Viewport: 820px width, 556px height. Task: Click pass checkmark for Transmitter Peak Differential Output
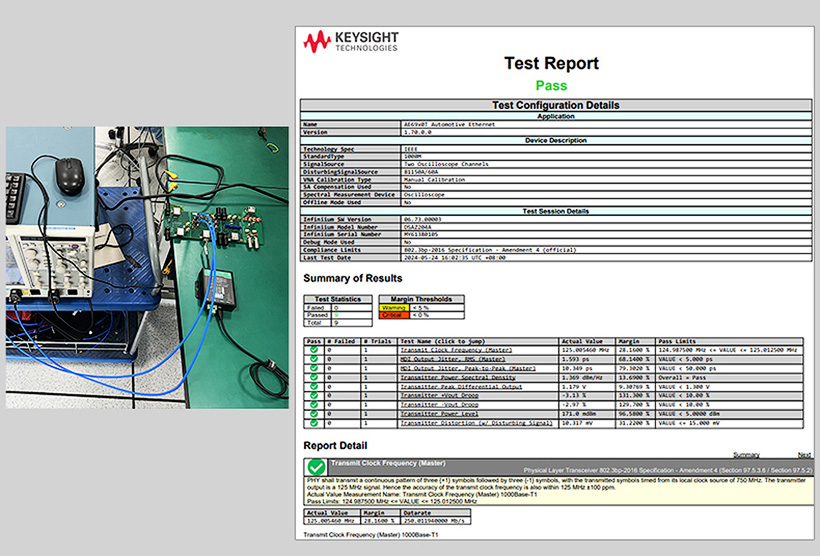click(314, 386)
